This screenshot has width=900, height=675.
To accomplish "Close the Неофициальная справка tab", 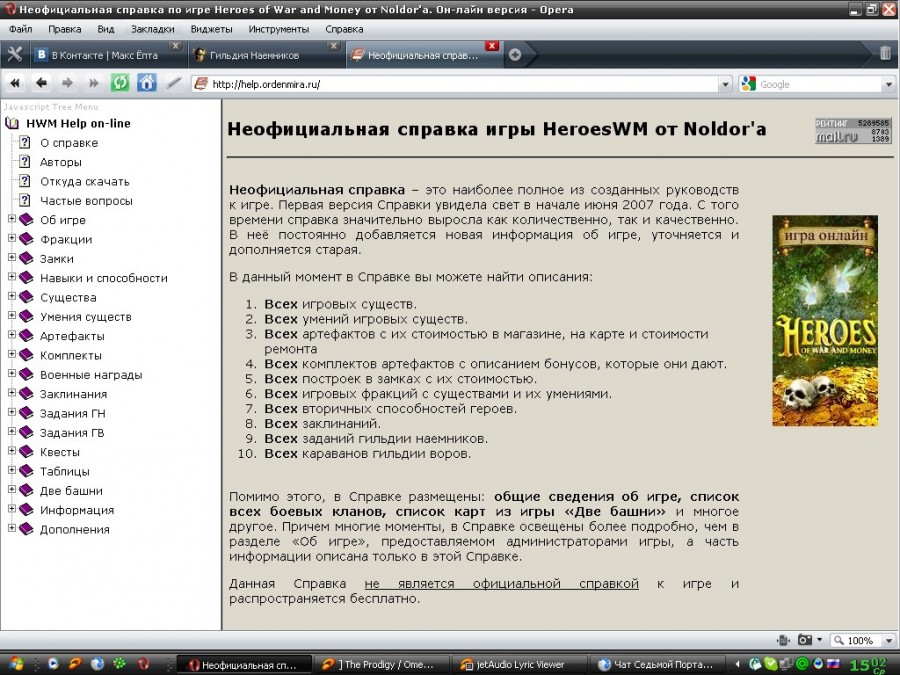I will (x=492, y=45).
